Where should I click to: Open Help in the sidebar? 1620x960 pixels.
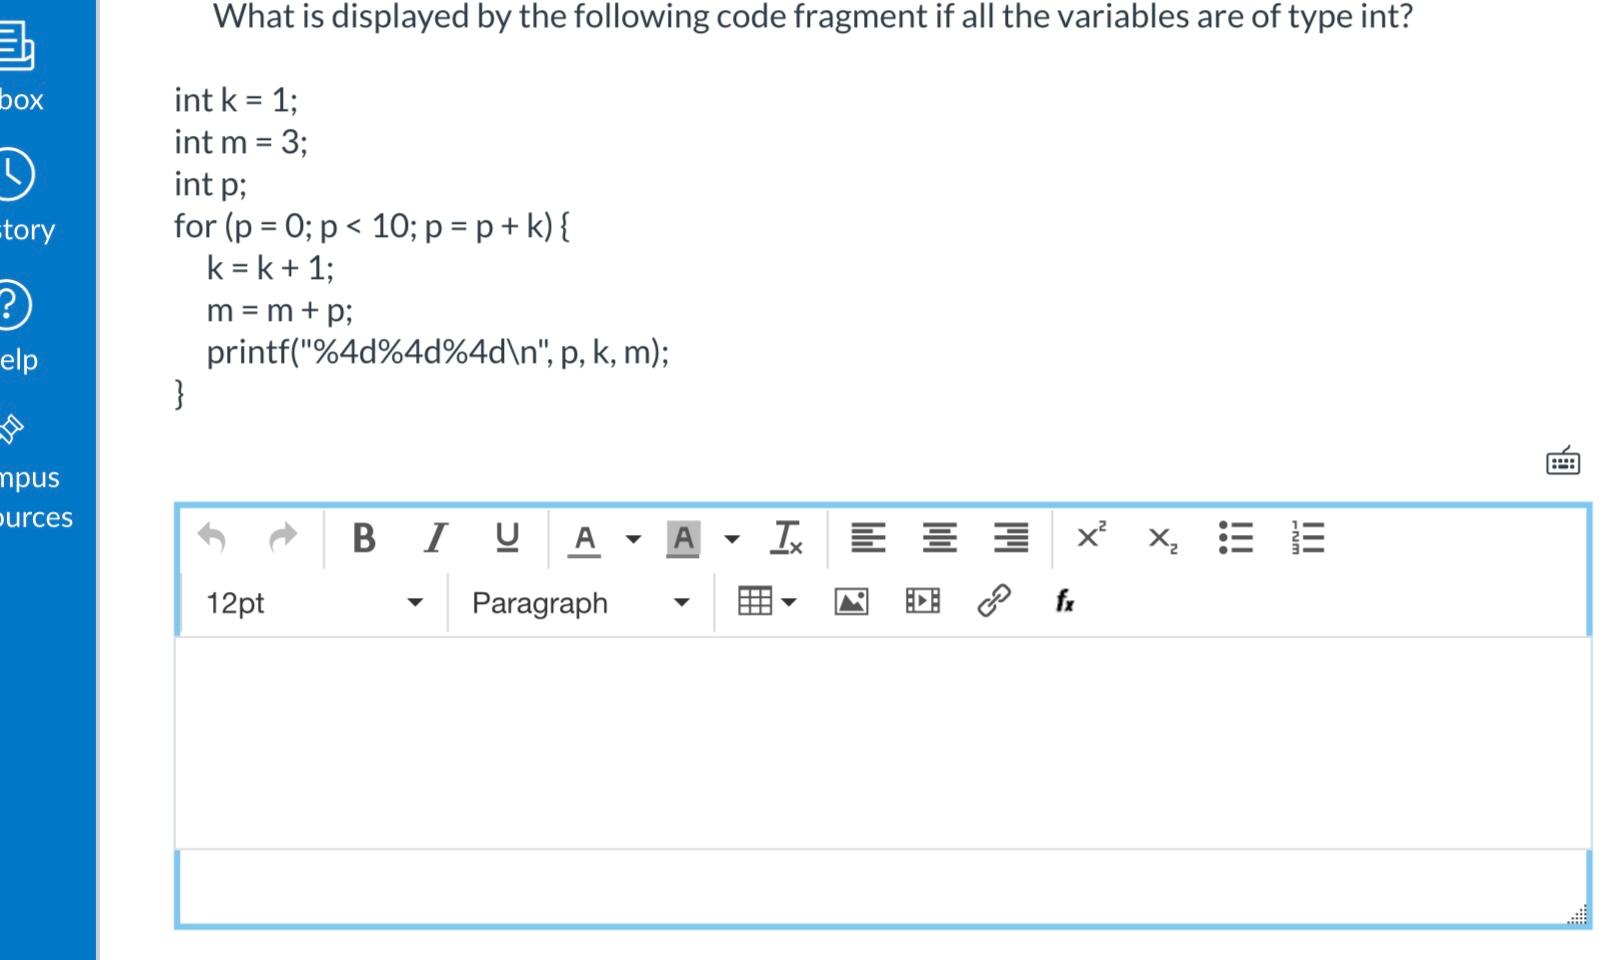[19, 327]
